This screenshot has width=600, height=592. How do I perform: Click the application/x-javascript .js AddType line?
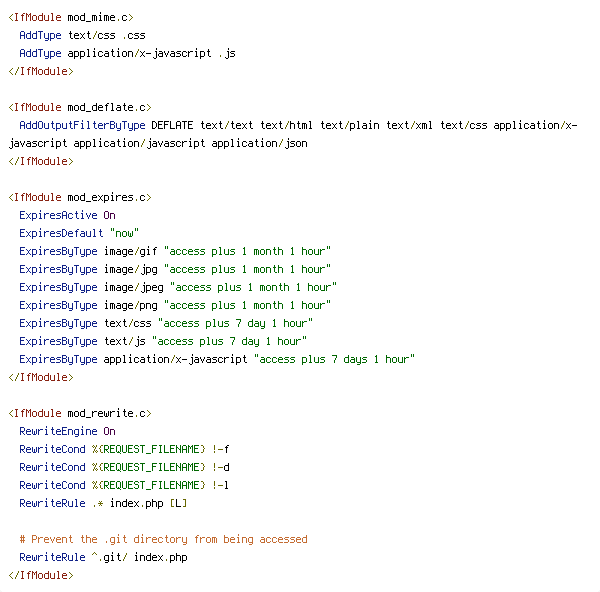tap(127, 54)
